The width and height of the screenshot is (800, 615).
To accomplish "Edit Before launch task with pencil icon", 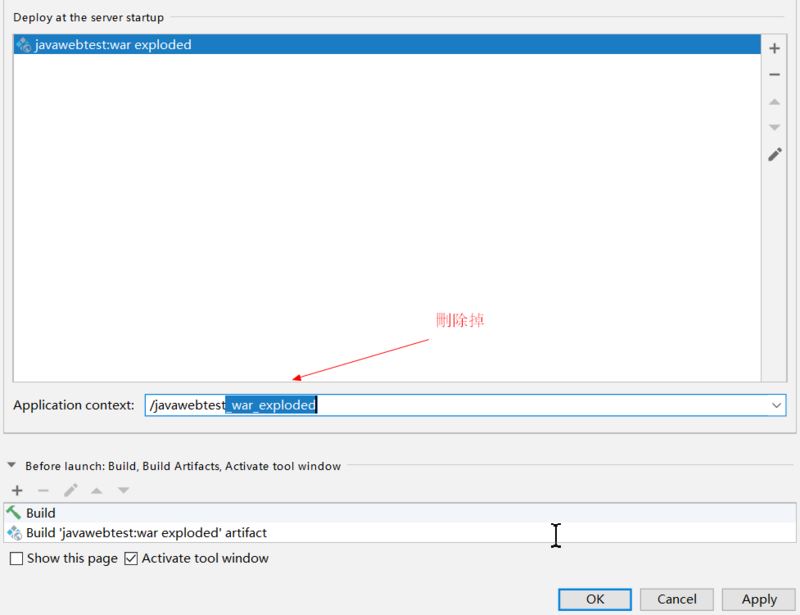I will point(70,490).
